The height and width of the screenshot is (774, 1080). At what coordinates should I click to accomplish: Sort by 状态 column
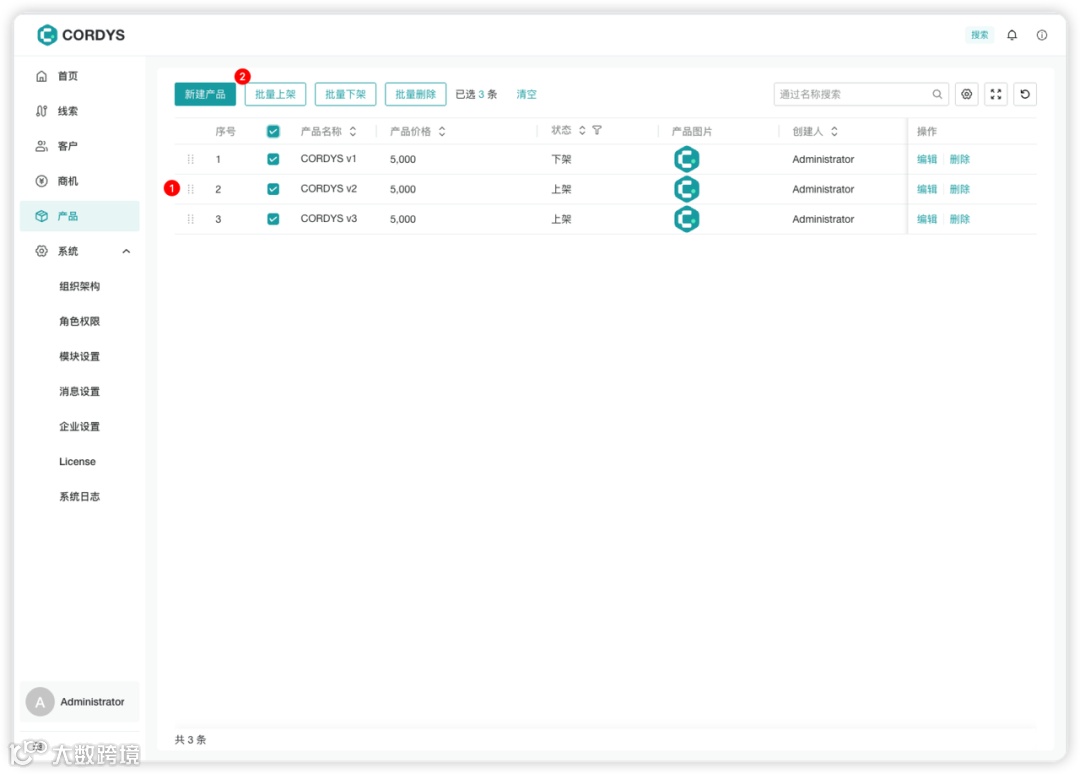pyautogui.click(x=582, y=130)
